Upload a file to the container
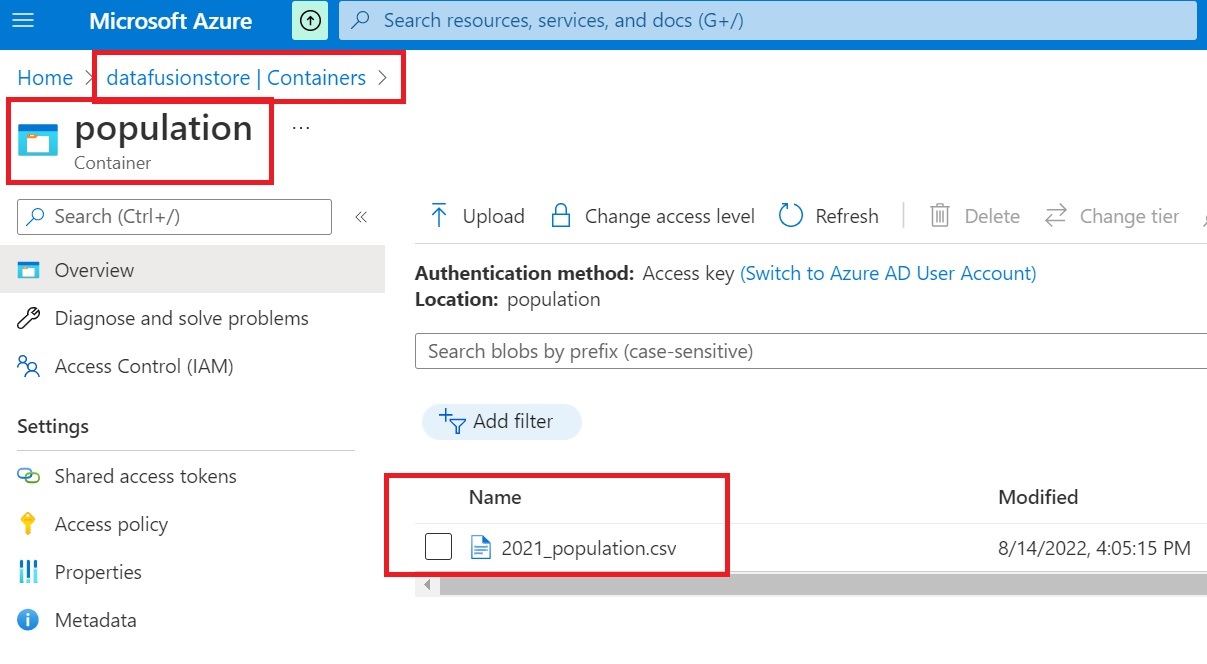Viewport: 1207px width, 664px height. [476, 216]
